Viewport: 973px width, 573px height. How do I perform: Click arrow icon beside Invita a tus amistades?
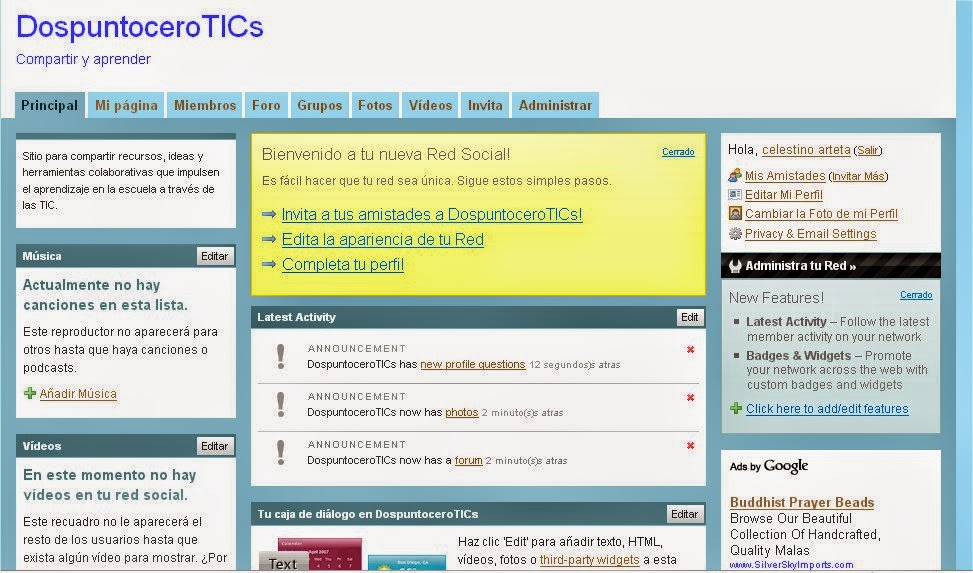pyautogui.click(x=269, y=214)
